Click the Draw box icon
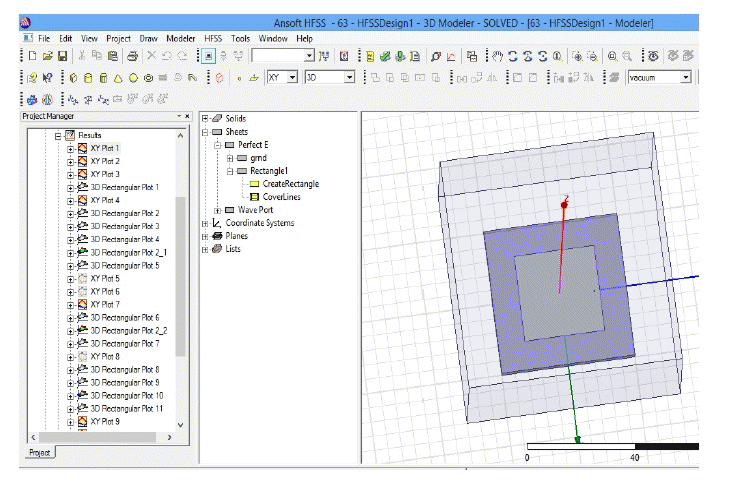 pos(74,77)
